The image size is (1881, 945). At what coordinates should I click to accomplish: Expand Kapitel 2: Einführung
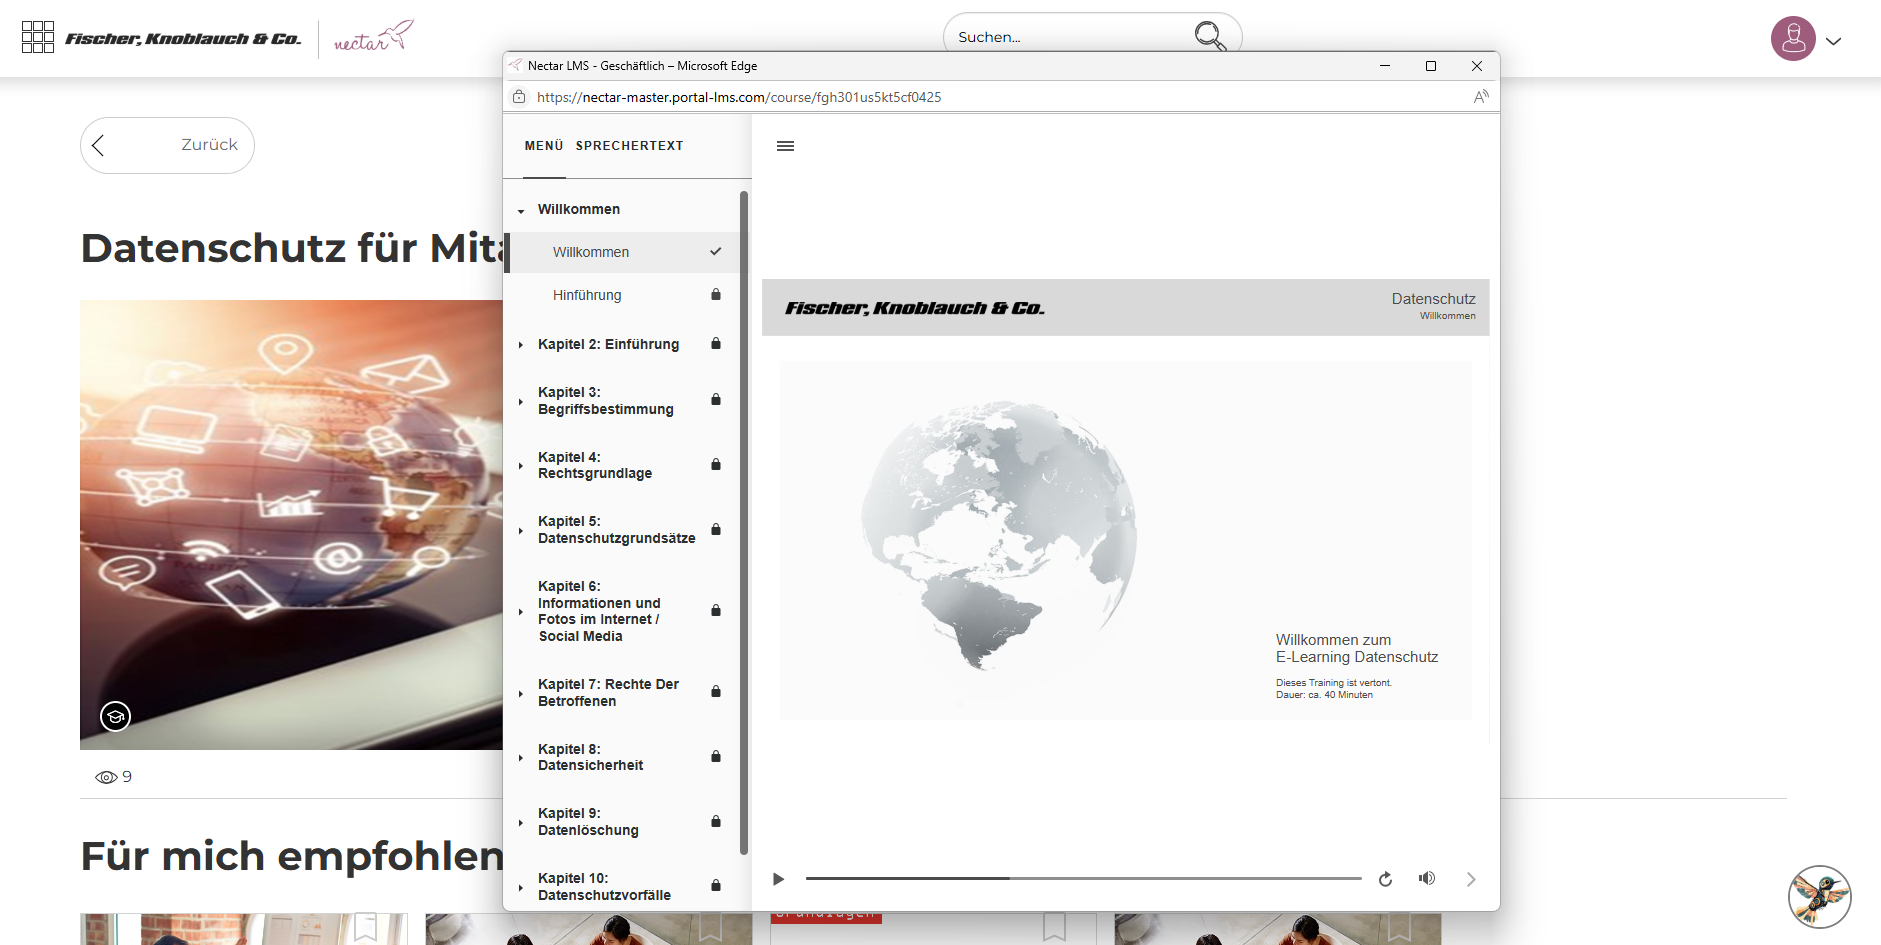[x=608, y=344]
